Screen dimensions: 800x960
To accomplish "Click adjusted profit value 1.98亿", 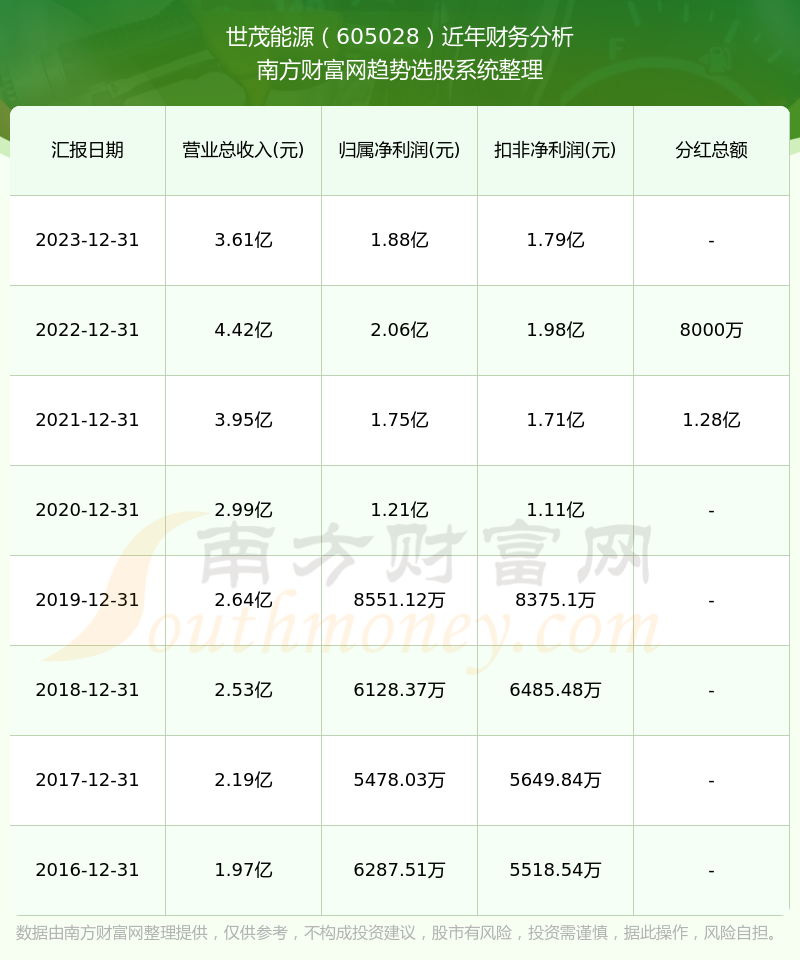I will pyautogui.click(x=555, y=330).
